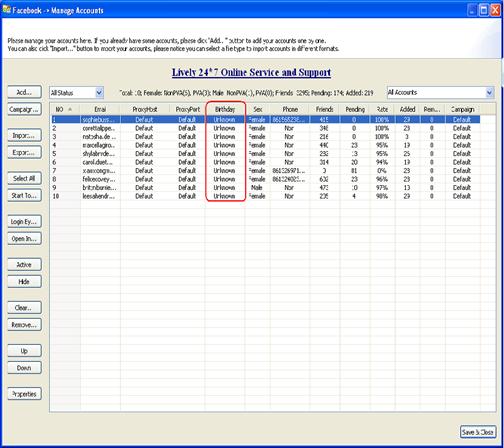Move account with Up button
The image size is (504, 448).
(25, 351)
